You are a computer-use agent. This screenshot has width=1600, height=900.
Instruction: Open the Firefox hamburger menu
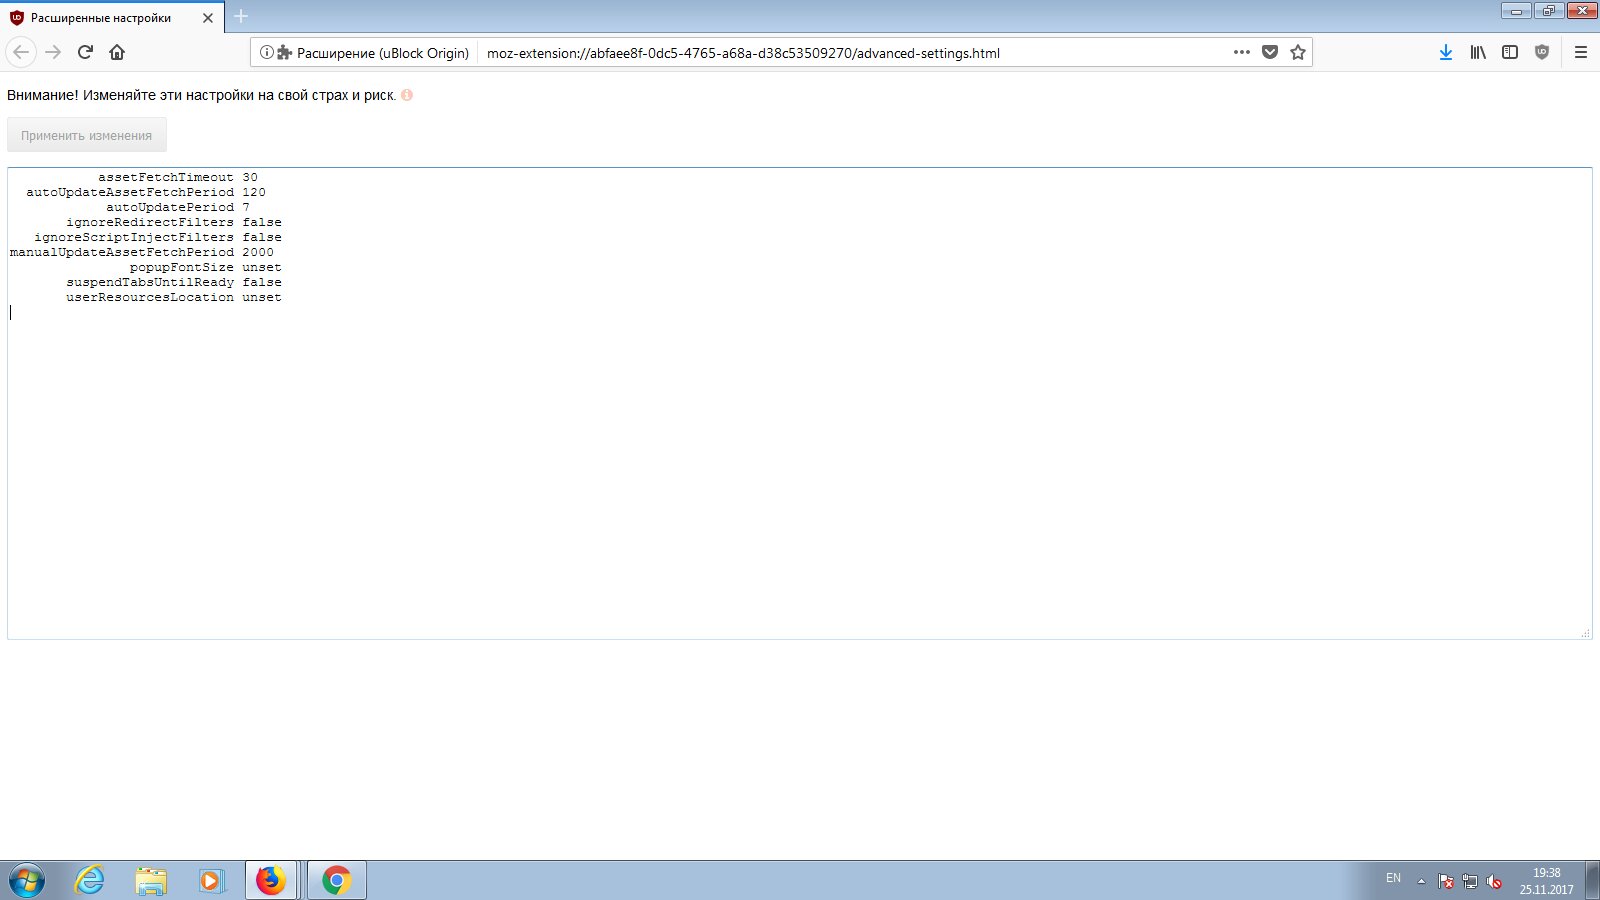click(x=1581, y=52)
